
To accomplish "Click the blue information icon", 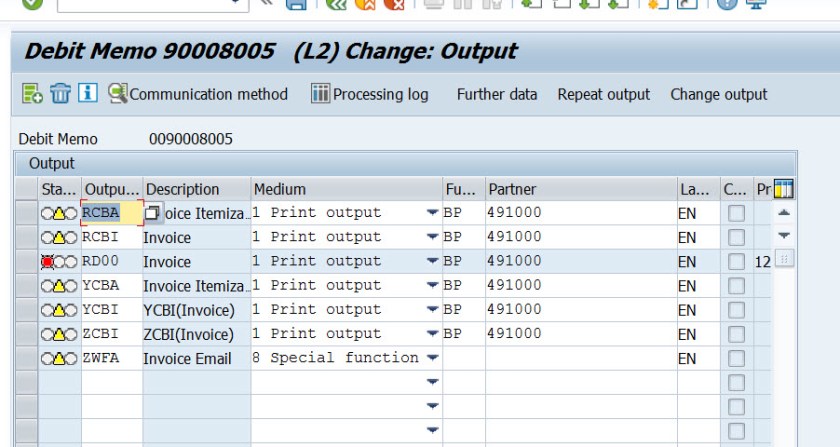I will point(88,94).
